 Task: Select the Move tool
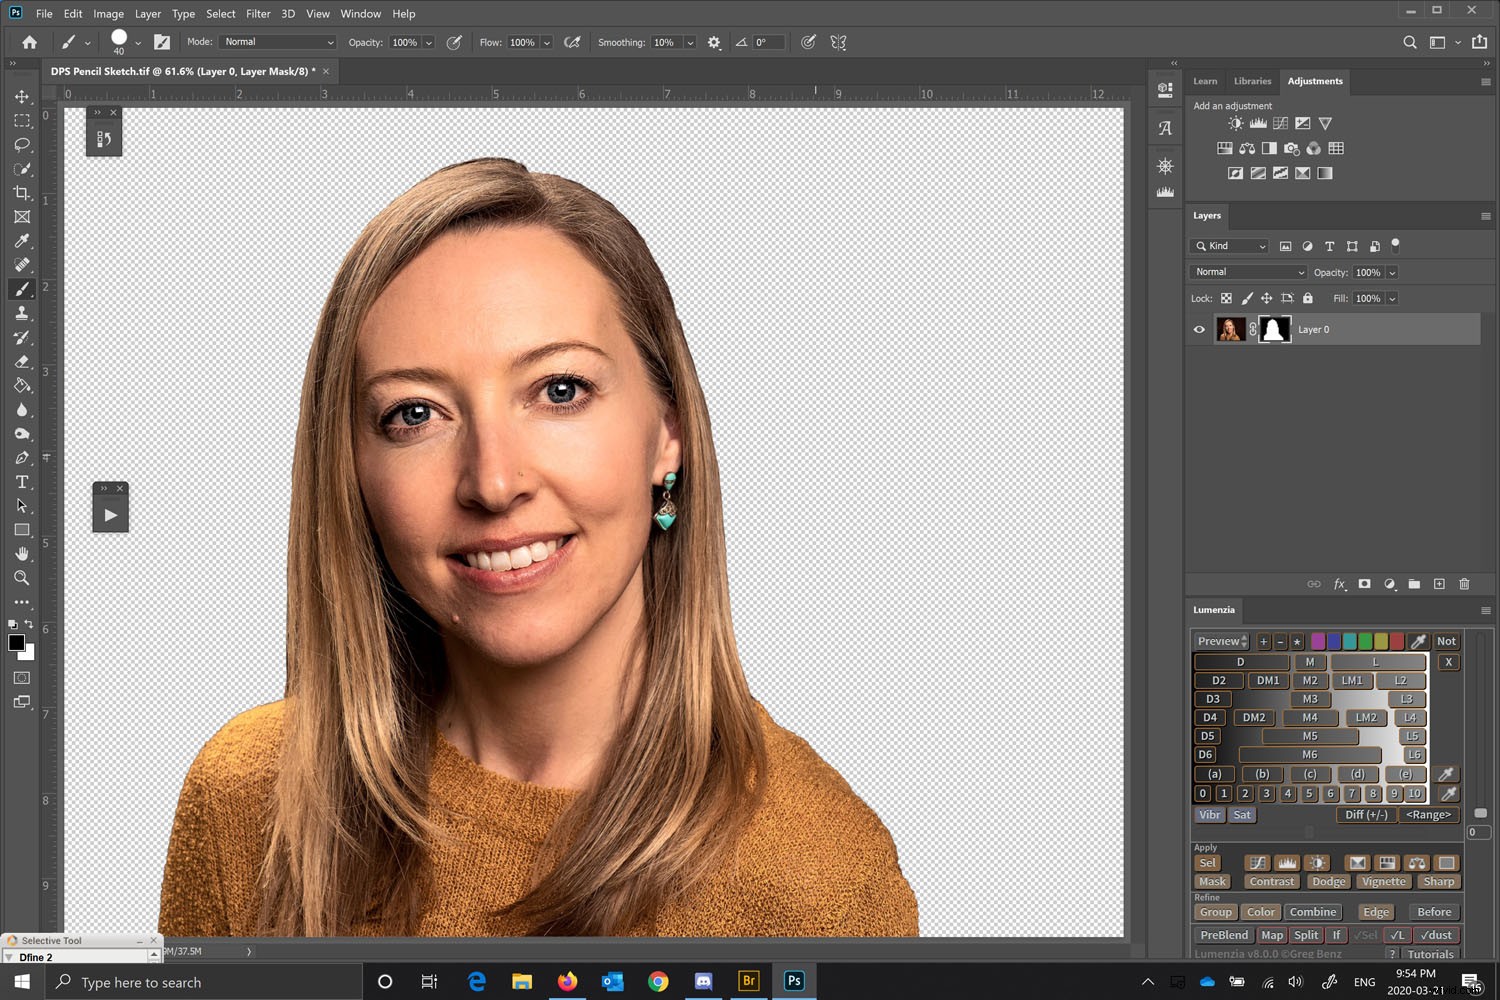(22, 96)
